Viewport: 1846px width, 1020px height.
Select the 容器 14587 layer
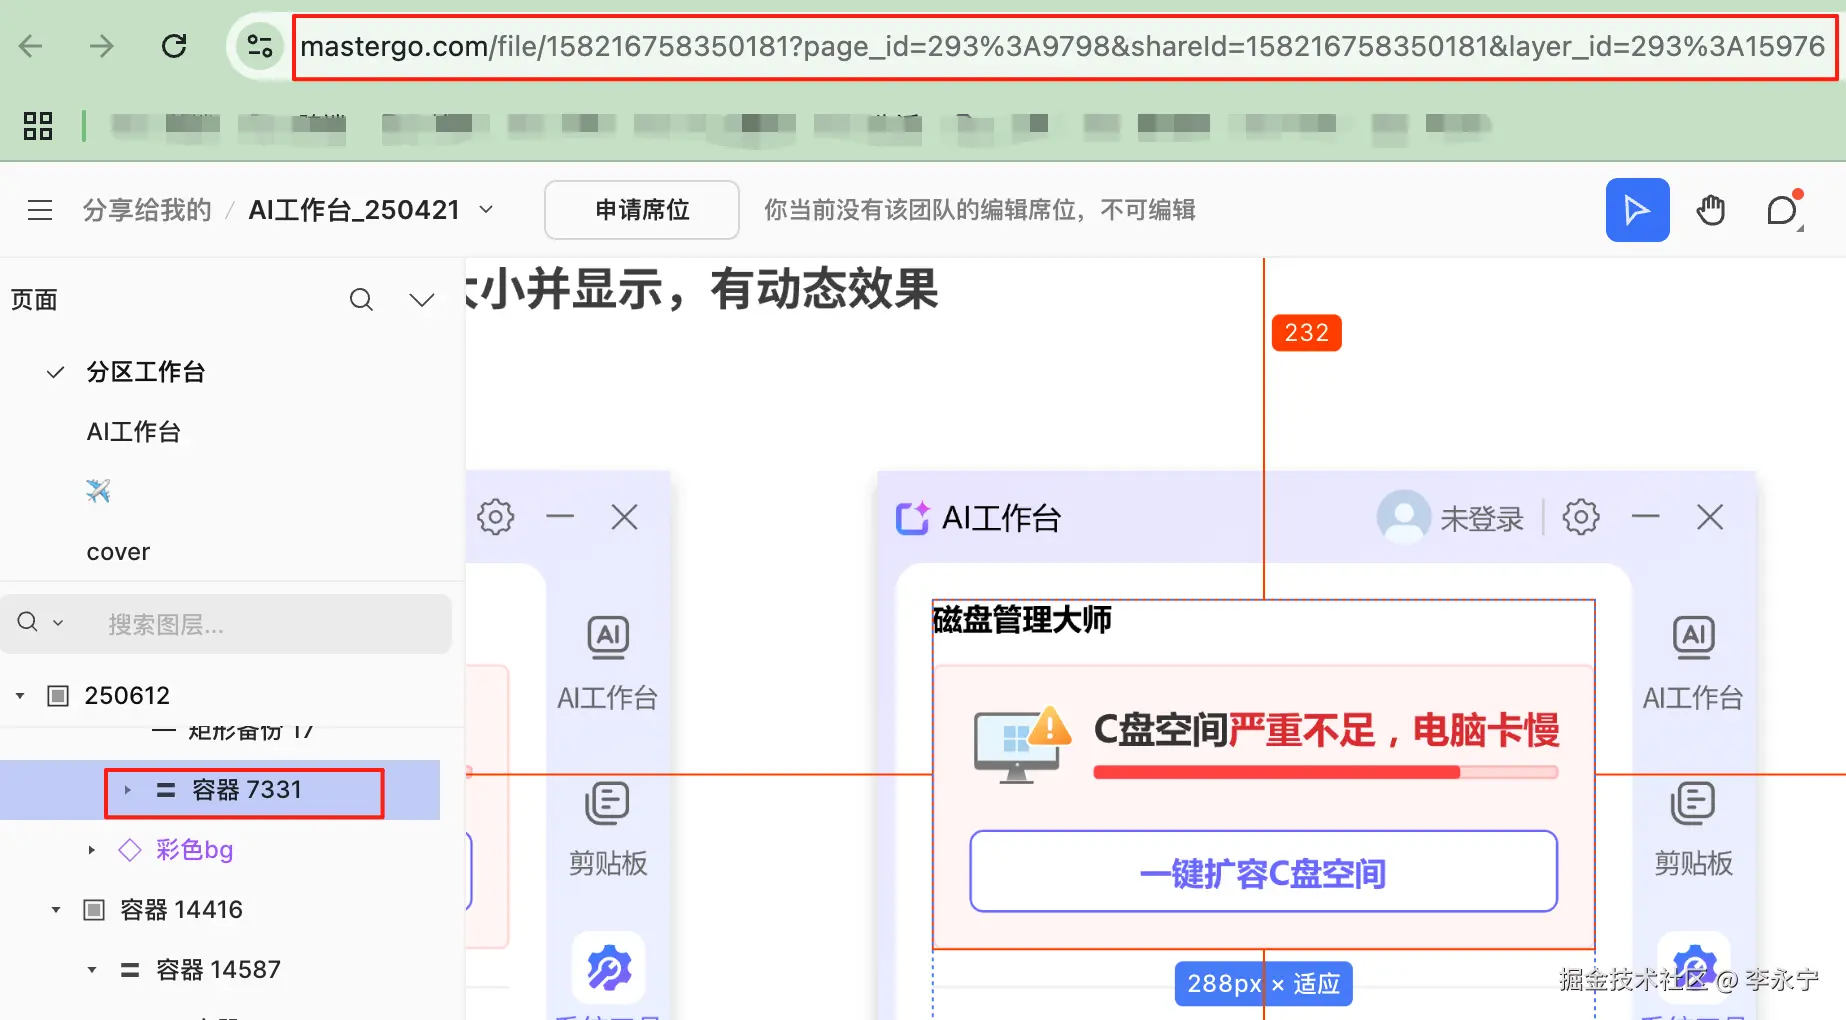pyautogui.click(x=218, y=970)
